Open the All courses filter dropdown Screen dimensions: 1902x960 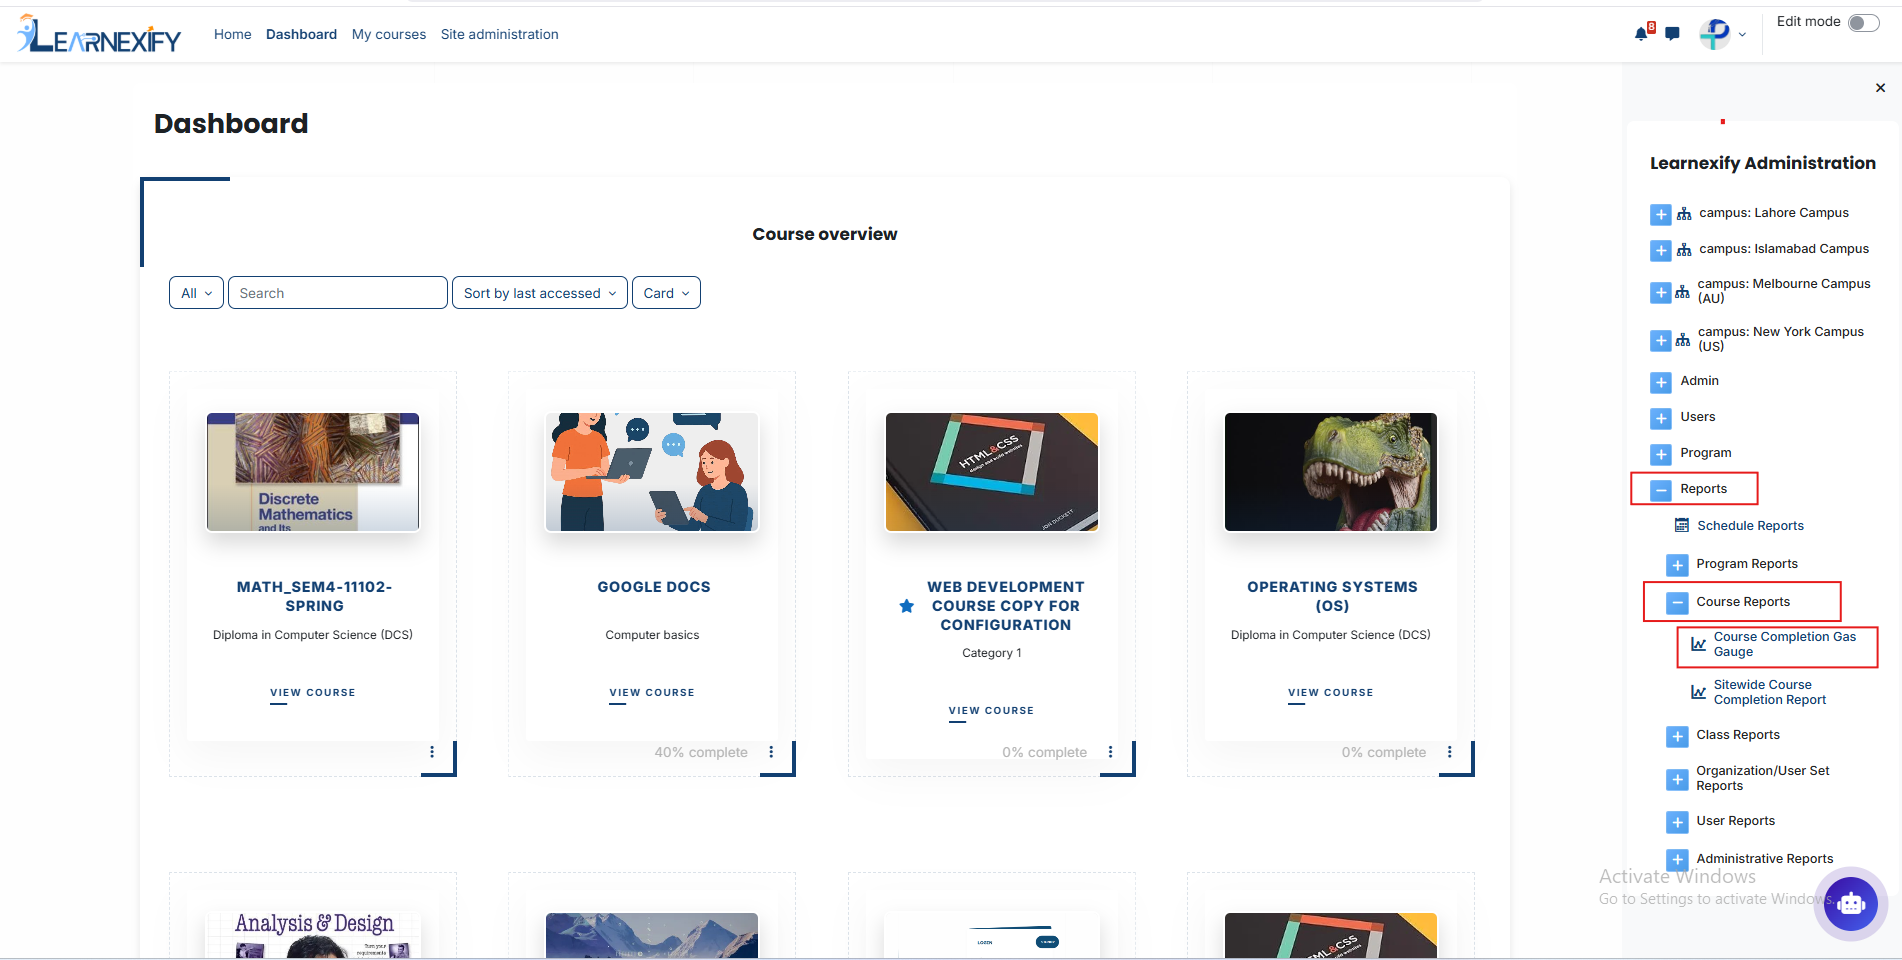tap(196, 293)
